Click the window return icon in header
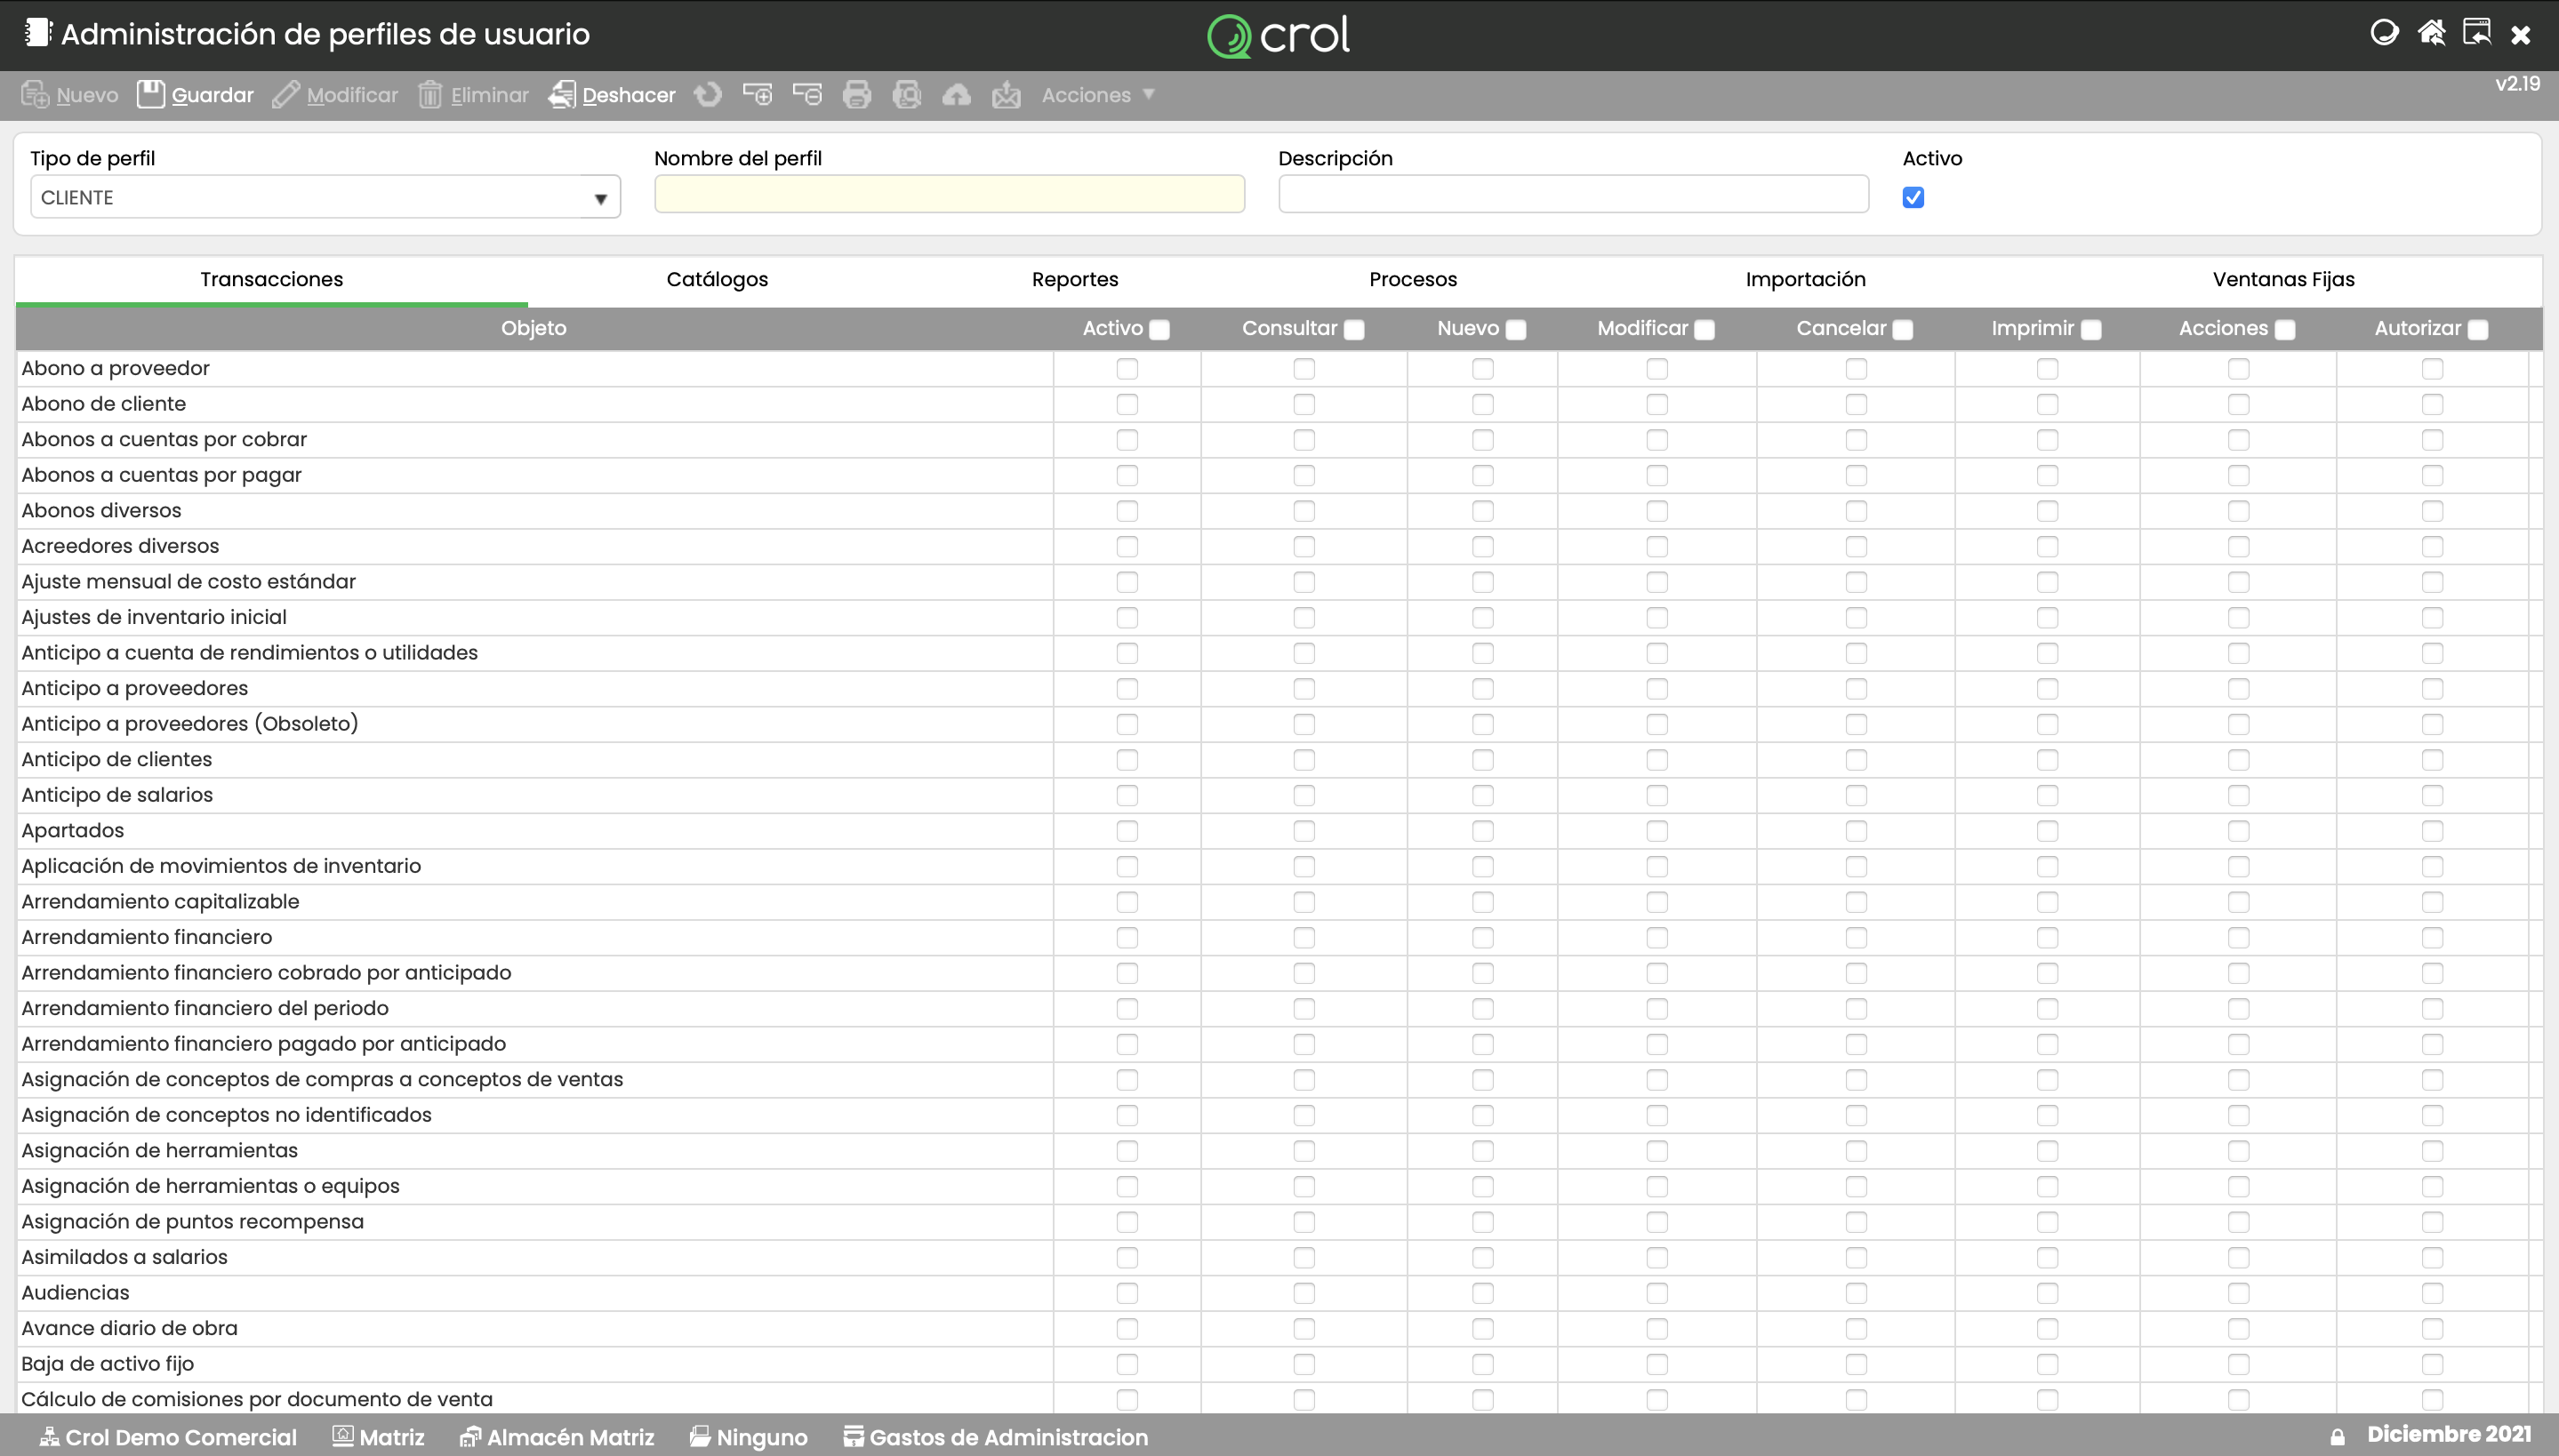The image size is (2559, 1456). [x=2477, y=33]
